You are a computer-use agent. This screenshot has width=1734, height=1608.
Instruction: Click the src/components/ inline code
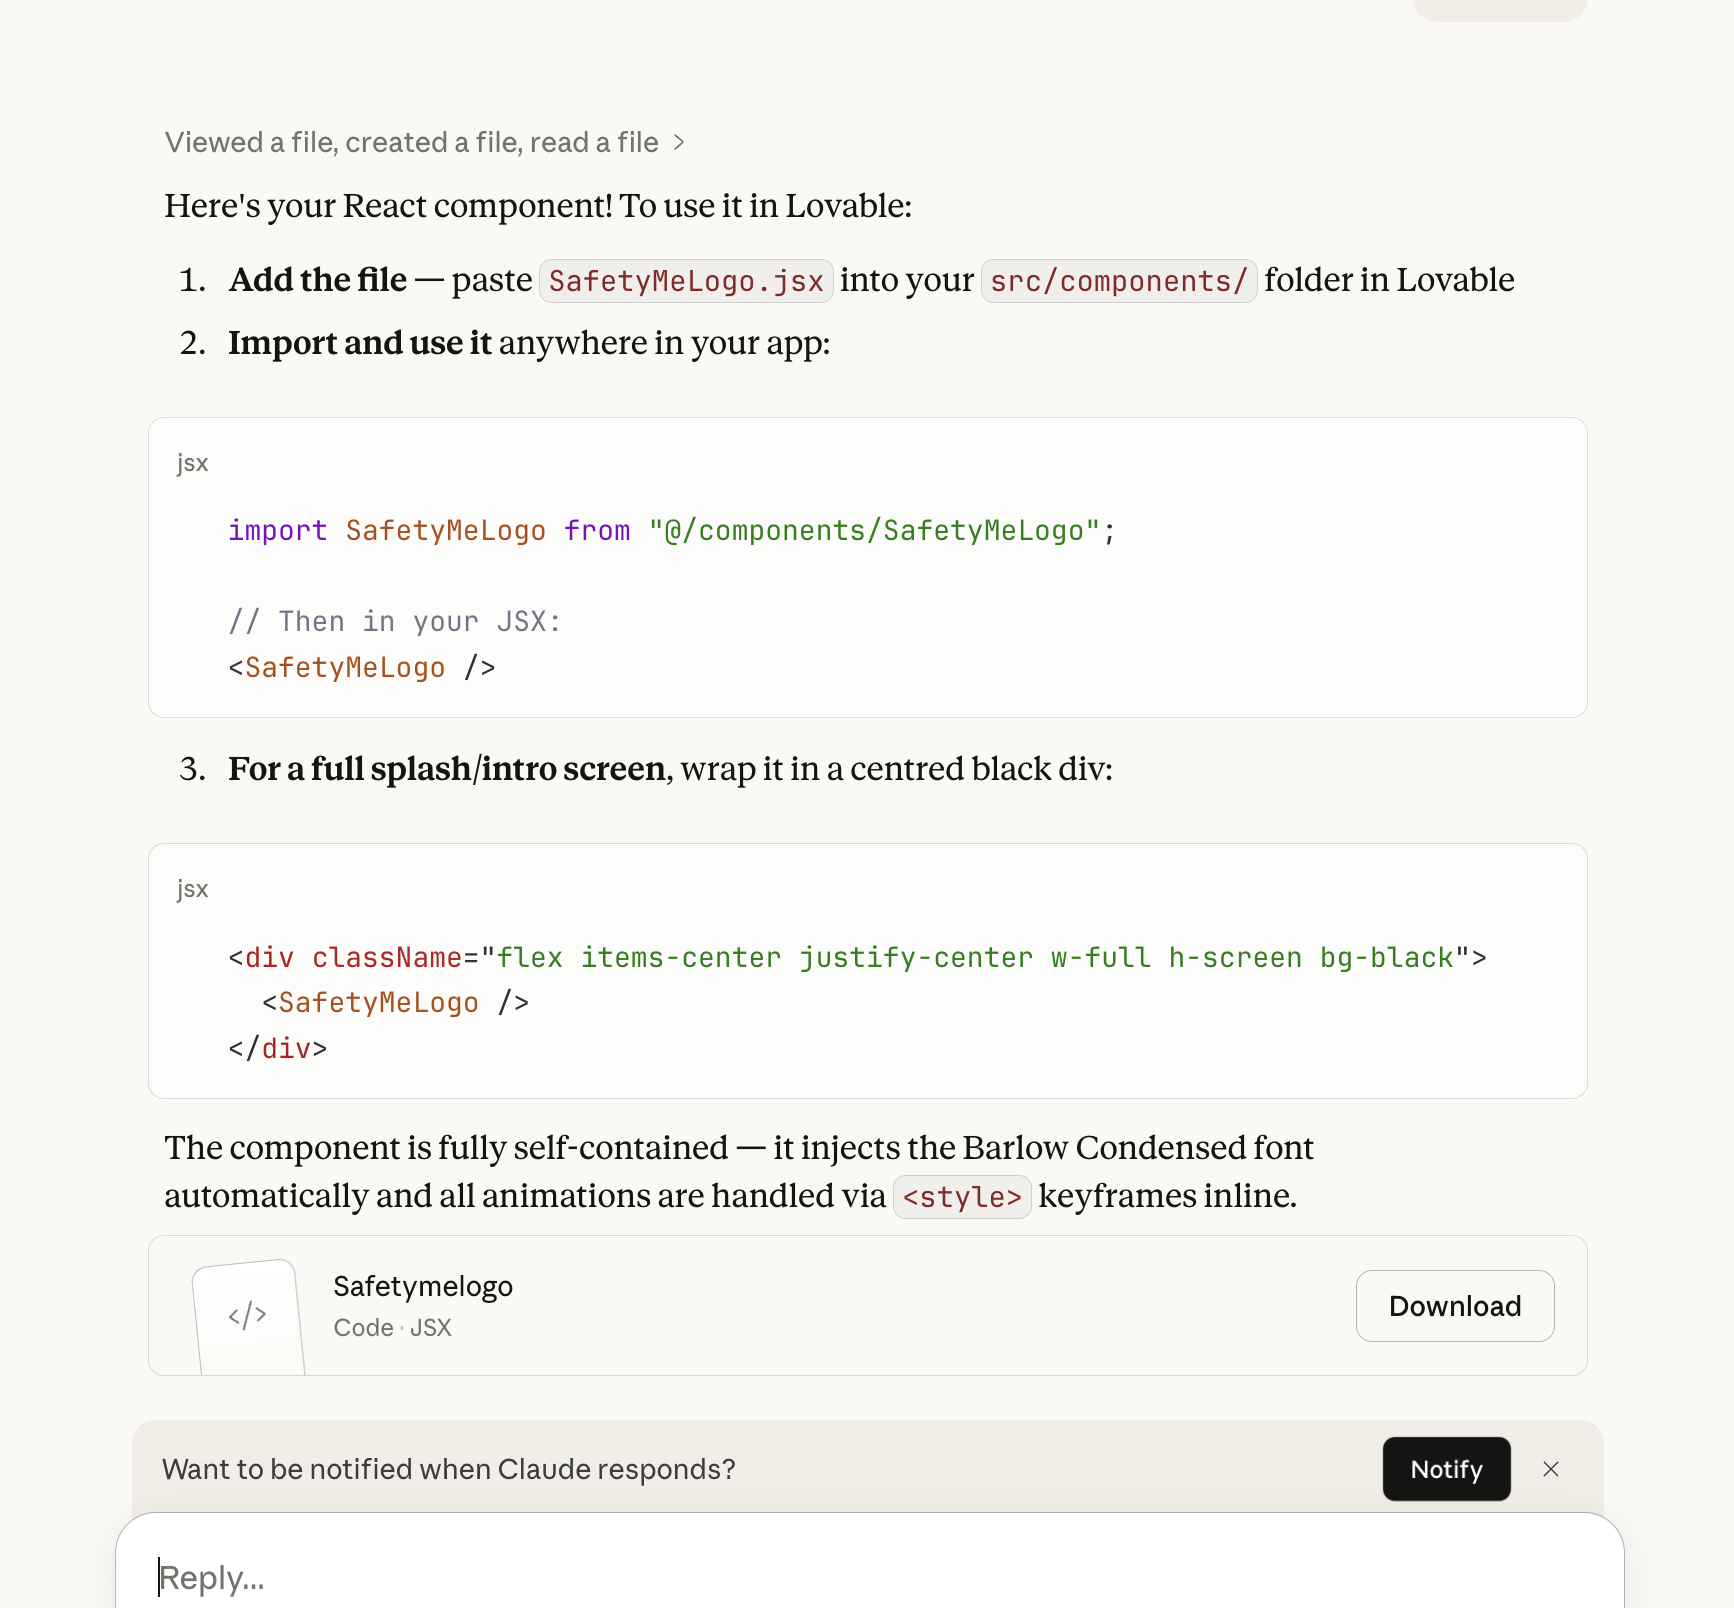click(1118, 281)
